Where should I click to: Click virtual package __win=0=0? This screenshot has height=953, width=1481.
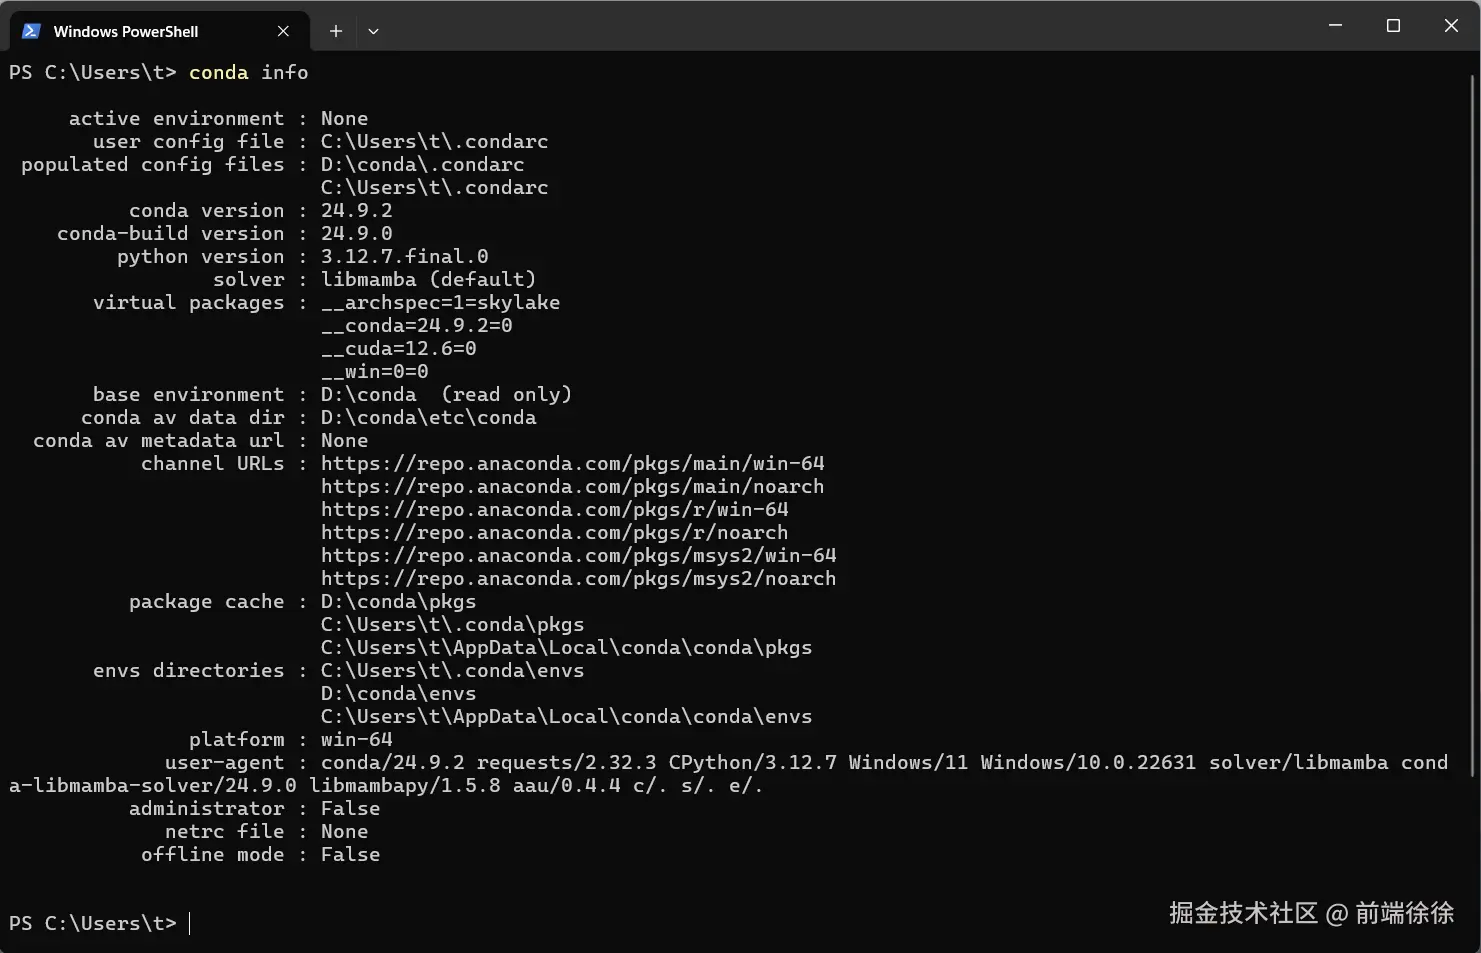(374, 371)
